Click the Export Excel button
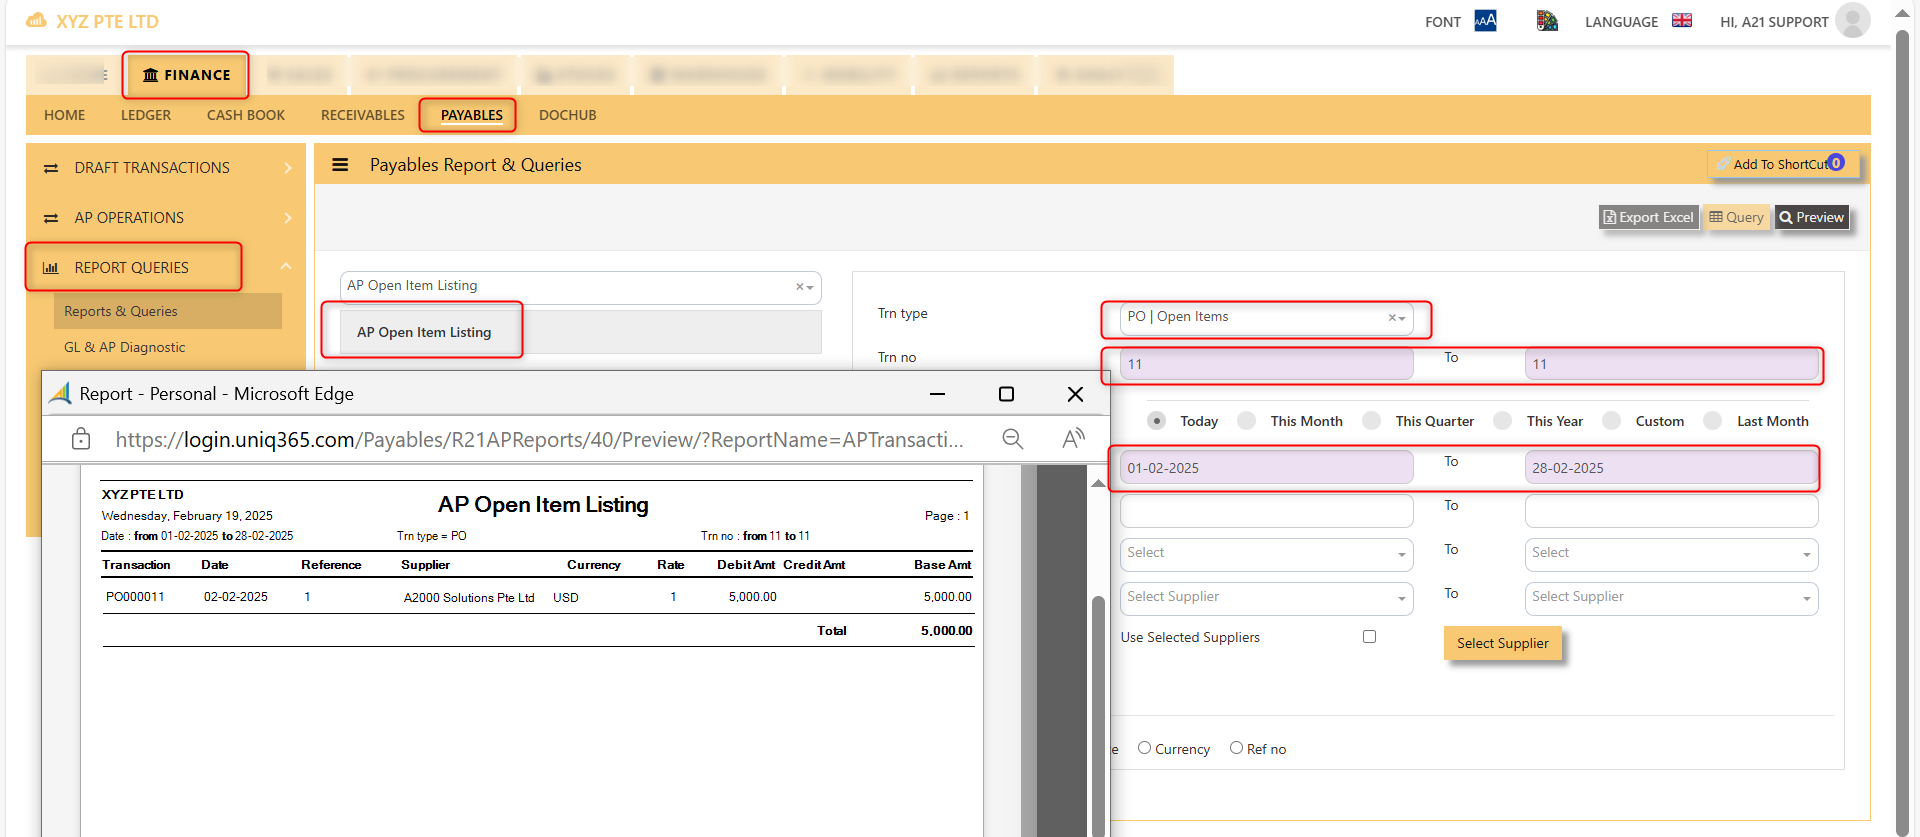 point(1648,217)
